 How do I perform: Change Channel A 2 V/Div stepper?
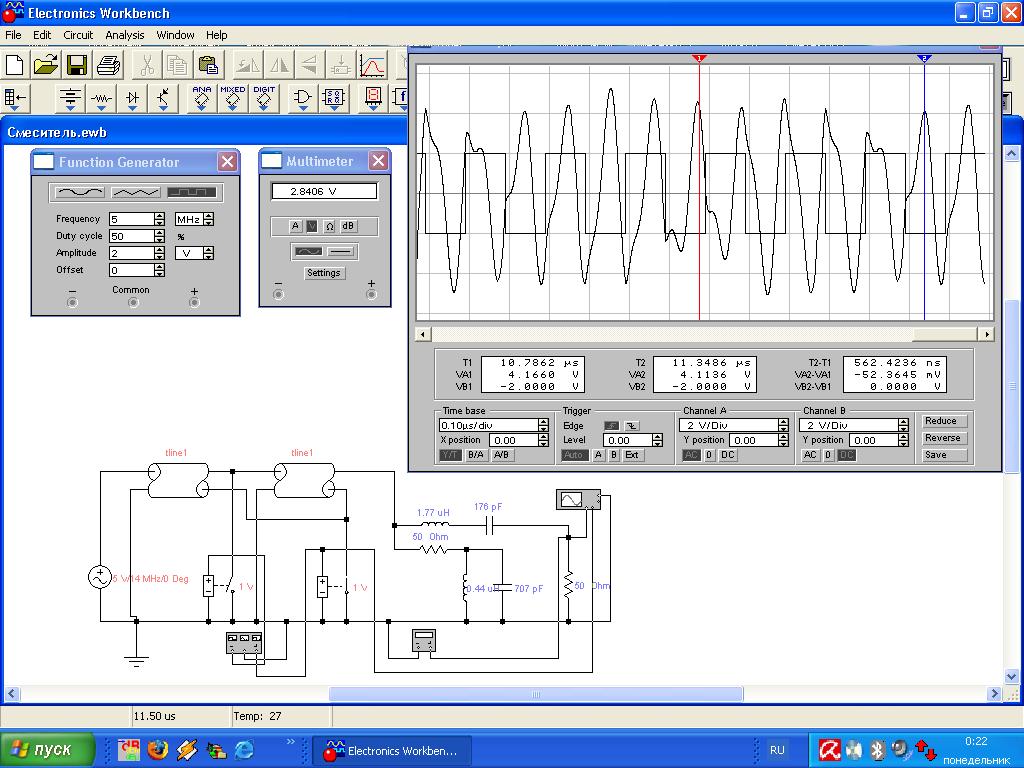(784, 425)
